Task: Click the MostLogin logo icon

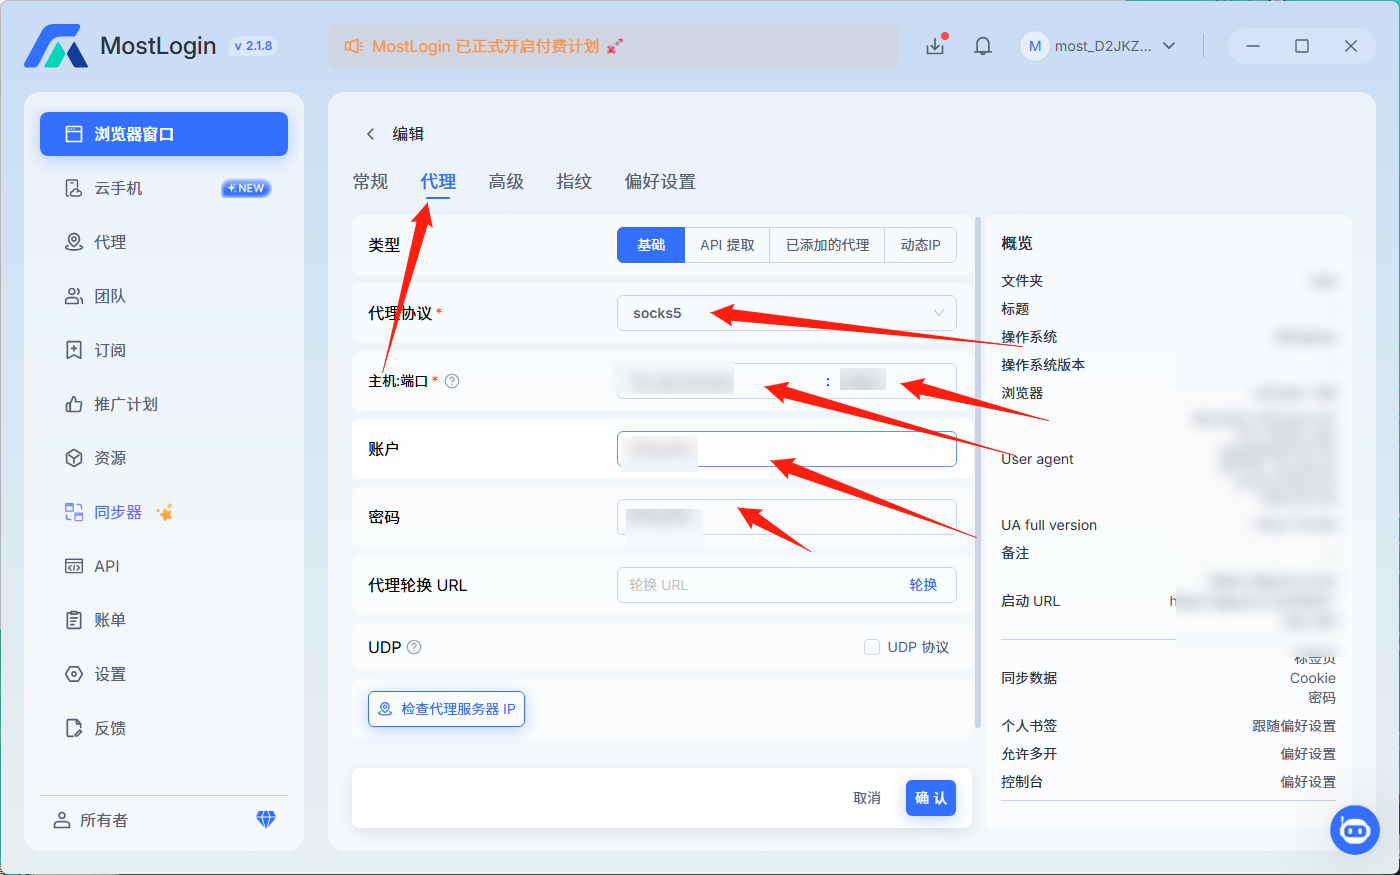Action: coord(56,46)
